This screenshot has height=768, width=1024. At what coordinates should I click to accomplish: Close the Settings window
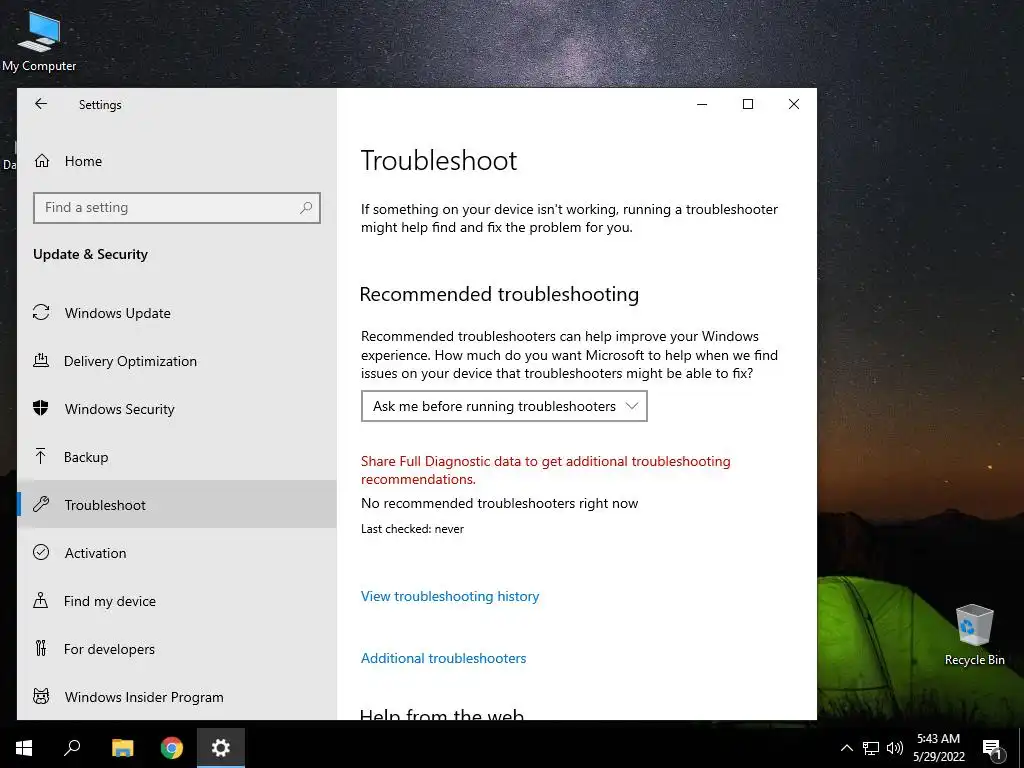[793, 104]
